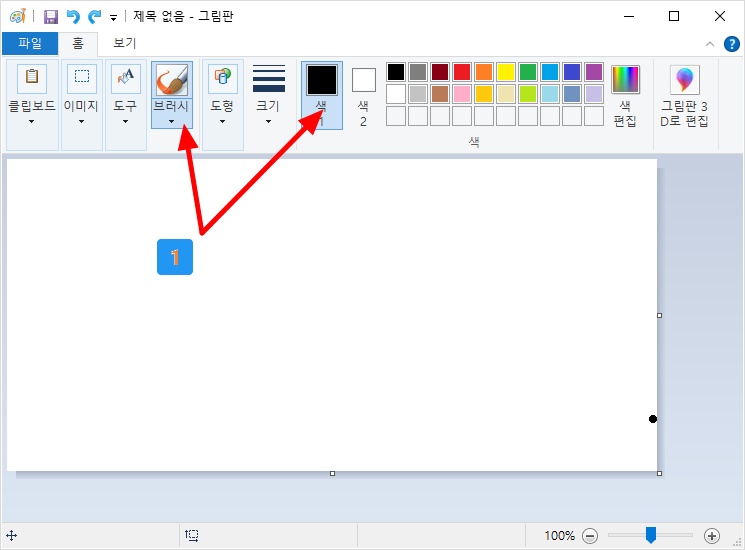
Task: Open Paint help via question mark
Action: pos(731,44)
